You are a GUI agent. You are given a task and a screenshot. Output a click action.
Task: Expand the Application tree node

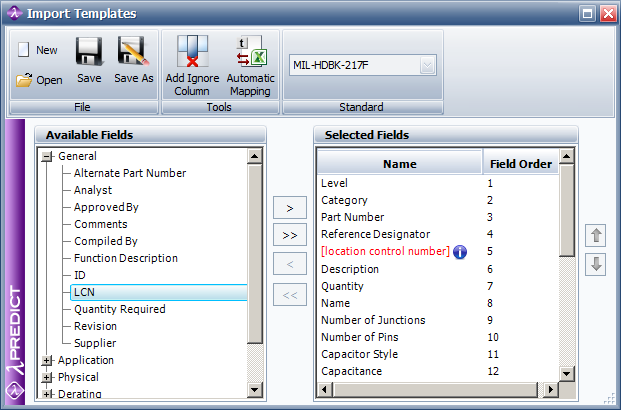tap(46, 360)
